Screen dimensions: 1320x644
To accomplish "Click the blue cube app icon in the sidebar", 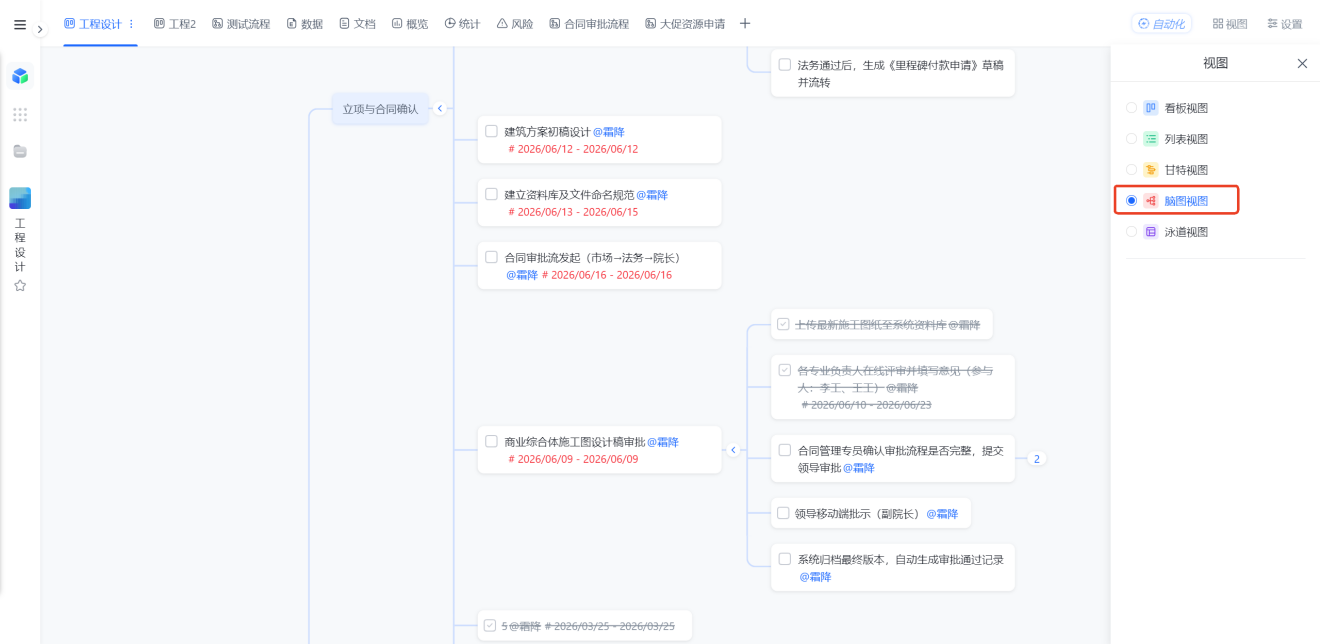I will pyautogui.click(x=20, y=76).
